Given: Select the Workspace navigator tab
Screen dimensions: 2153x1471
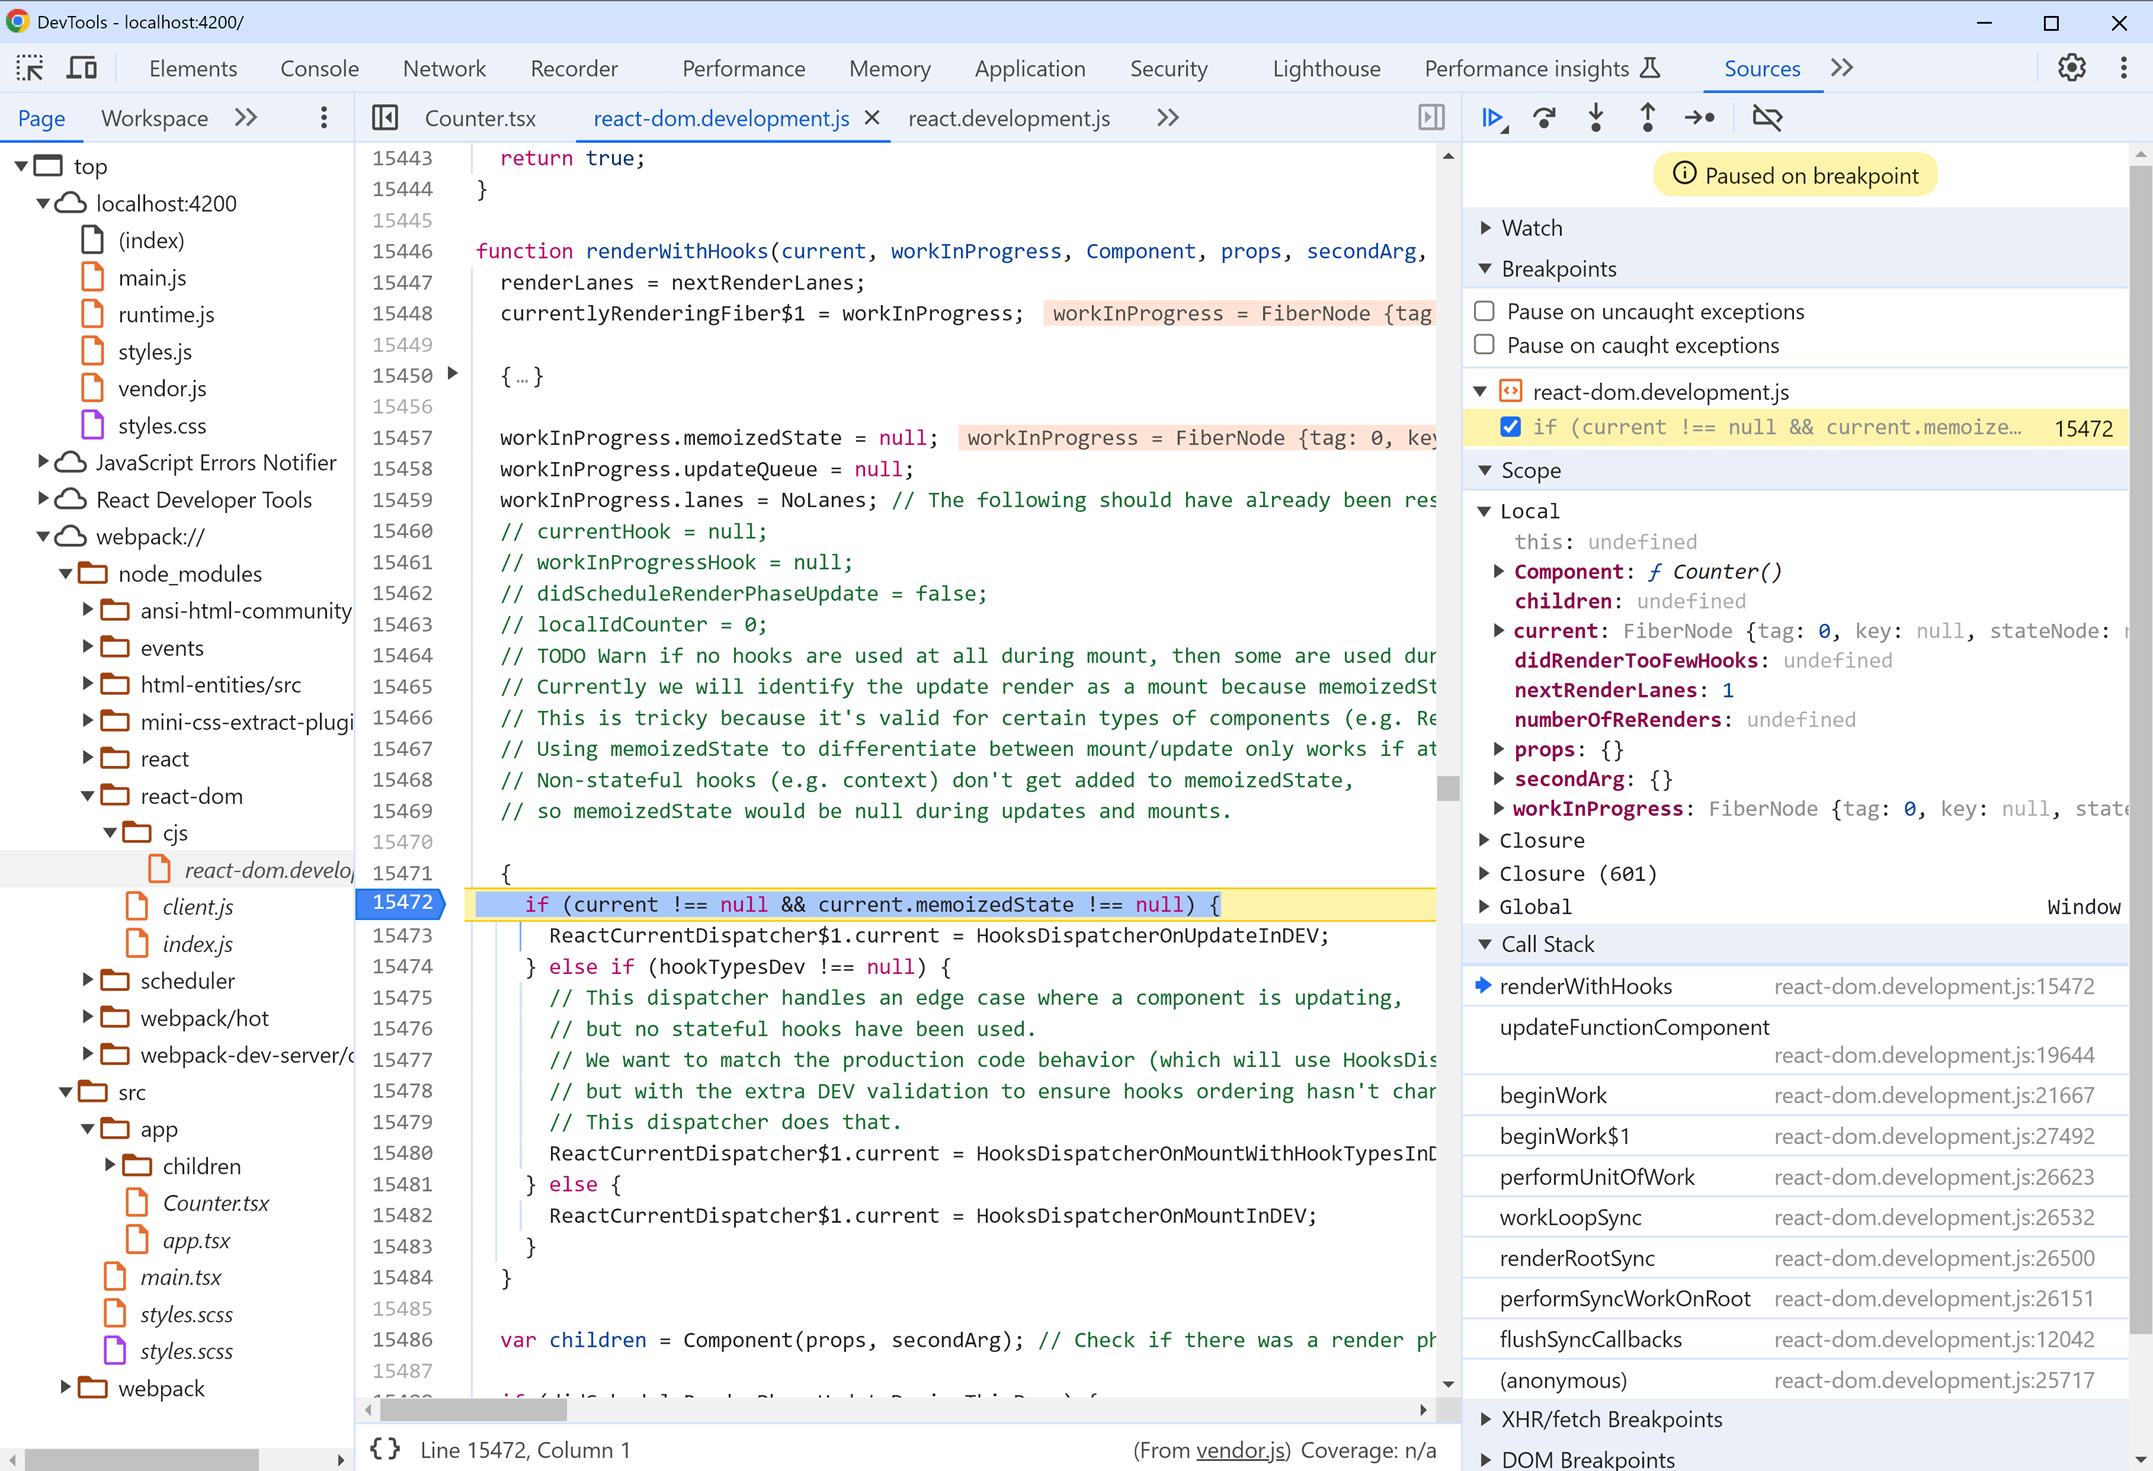Looking at the screenshot, I should click(154, 118).
